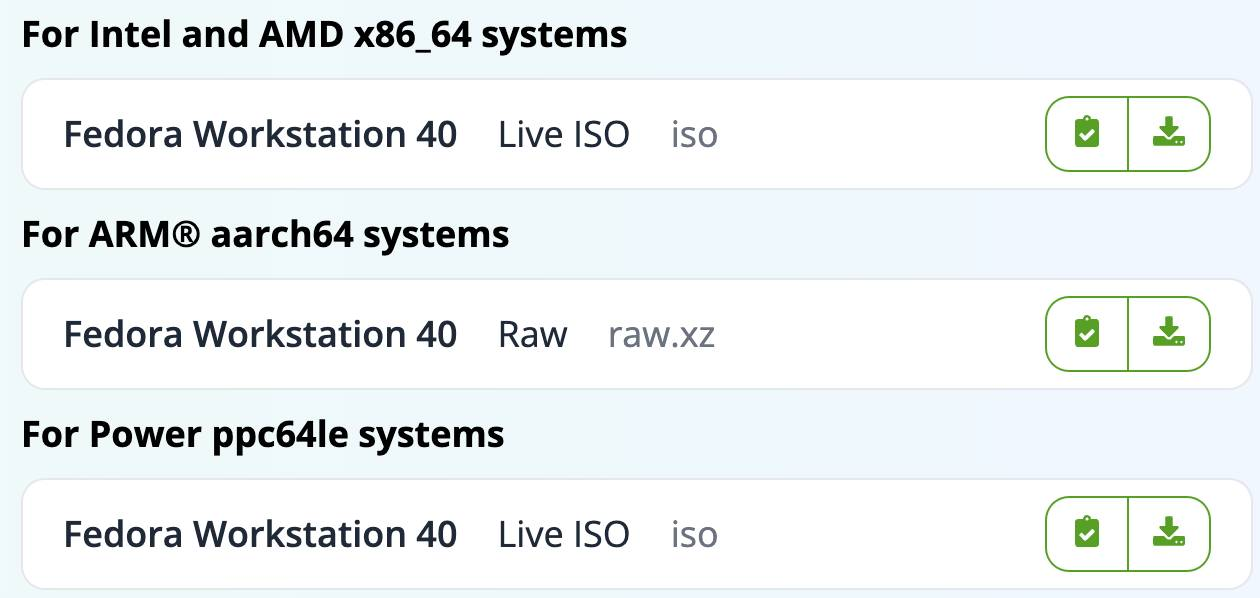The width and height of the screenshot is (1260, 598).
Task: Click Fedora Workstation 40 title in aarch64 row
Action: (260, 334)
